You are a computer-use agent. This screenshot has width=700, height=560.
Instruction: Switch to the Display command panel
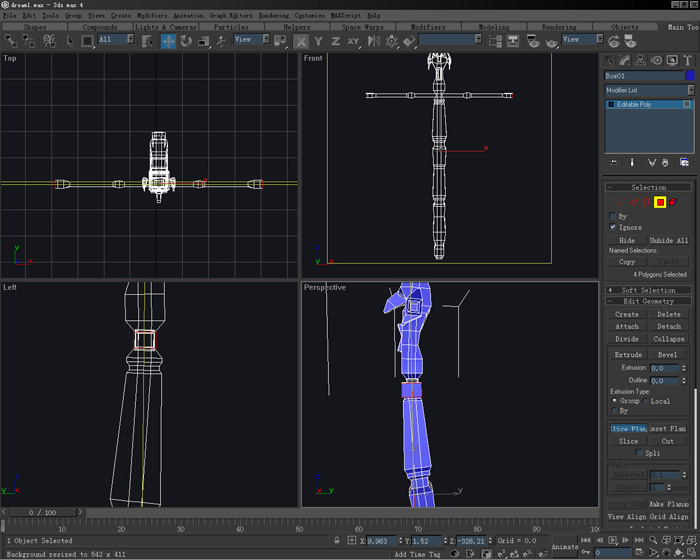pyautogui.click(x=672, y=61)
